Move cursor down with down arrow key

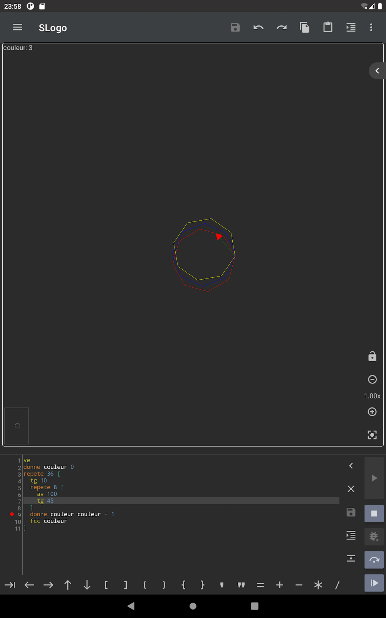click(87, 585)
